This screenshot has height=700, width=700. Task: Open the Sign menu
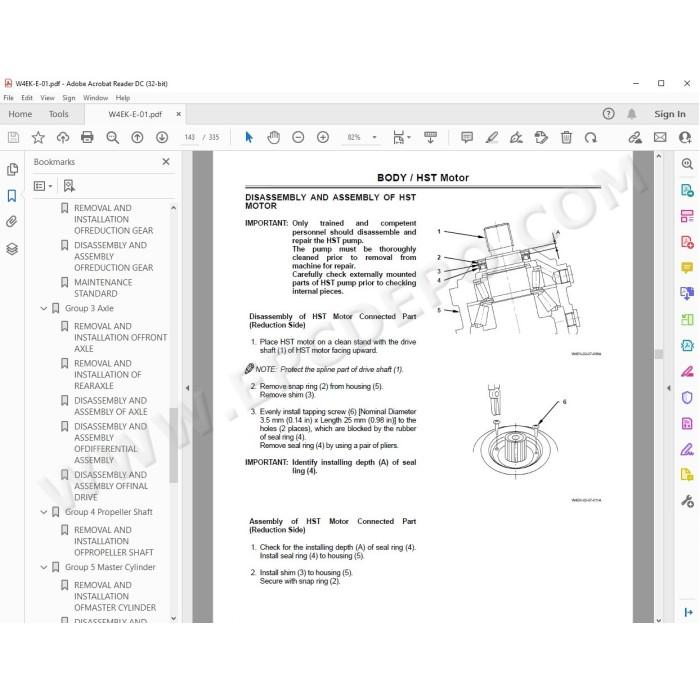pyautogui.click(x=69, y=98)
